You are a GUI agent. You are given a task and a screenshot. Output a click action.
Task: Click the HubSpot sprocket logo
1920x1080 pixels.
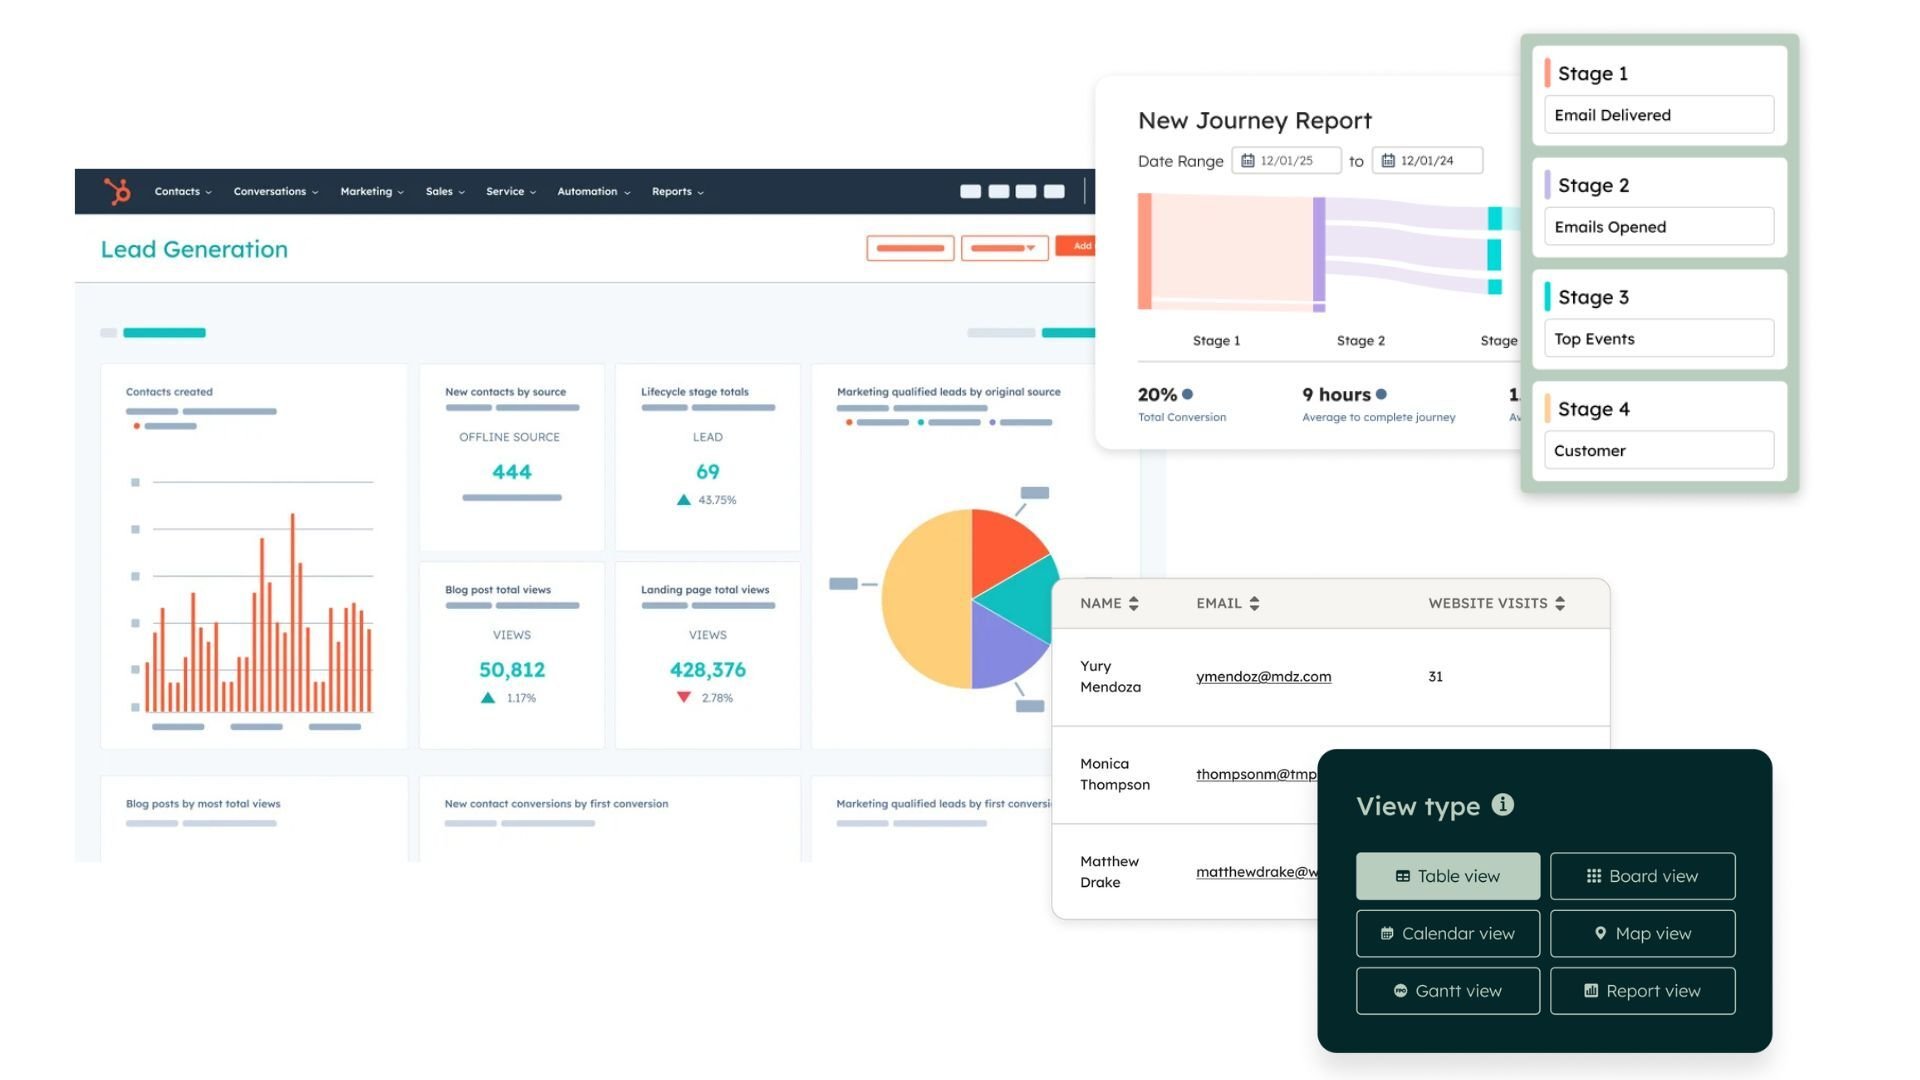(119, 191)
